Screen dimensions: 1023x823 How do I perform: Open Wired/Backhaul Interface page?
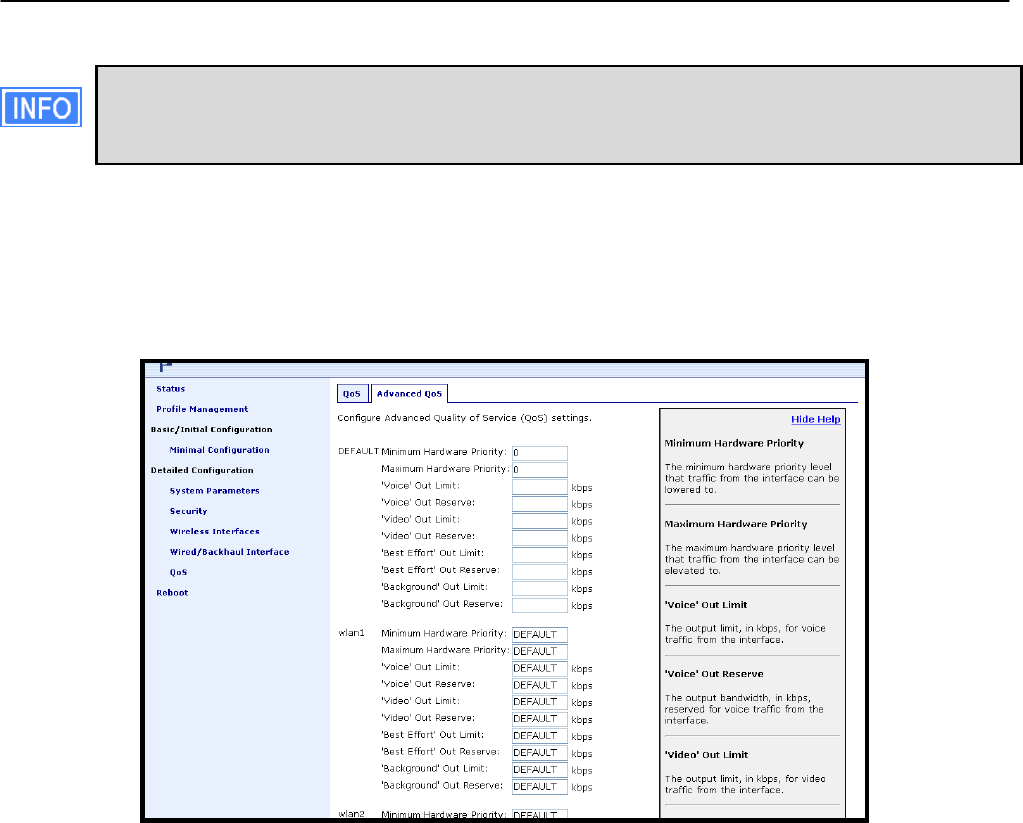click(230, 551)
